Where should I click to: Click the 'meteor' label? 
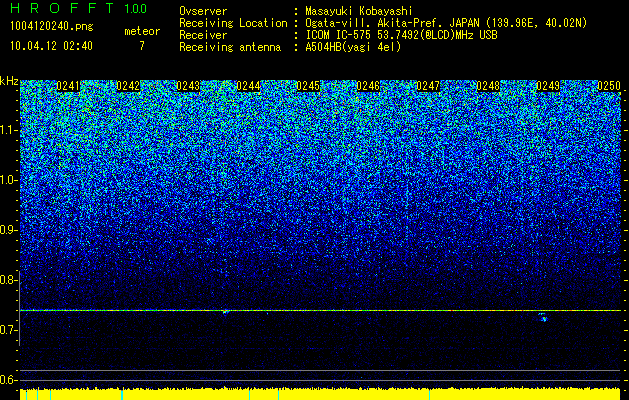[x=142, y=31]
